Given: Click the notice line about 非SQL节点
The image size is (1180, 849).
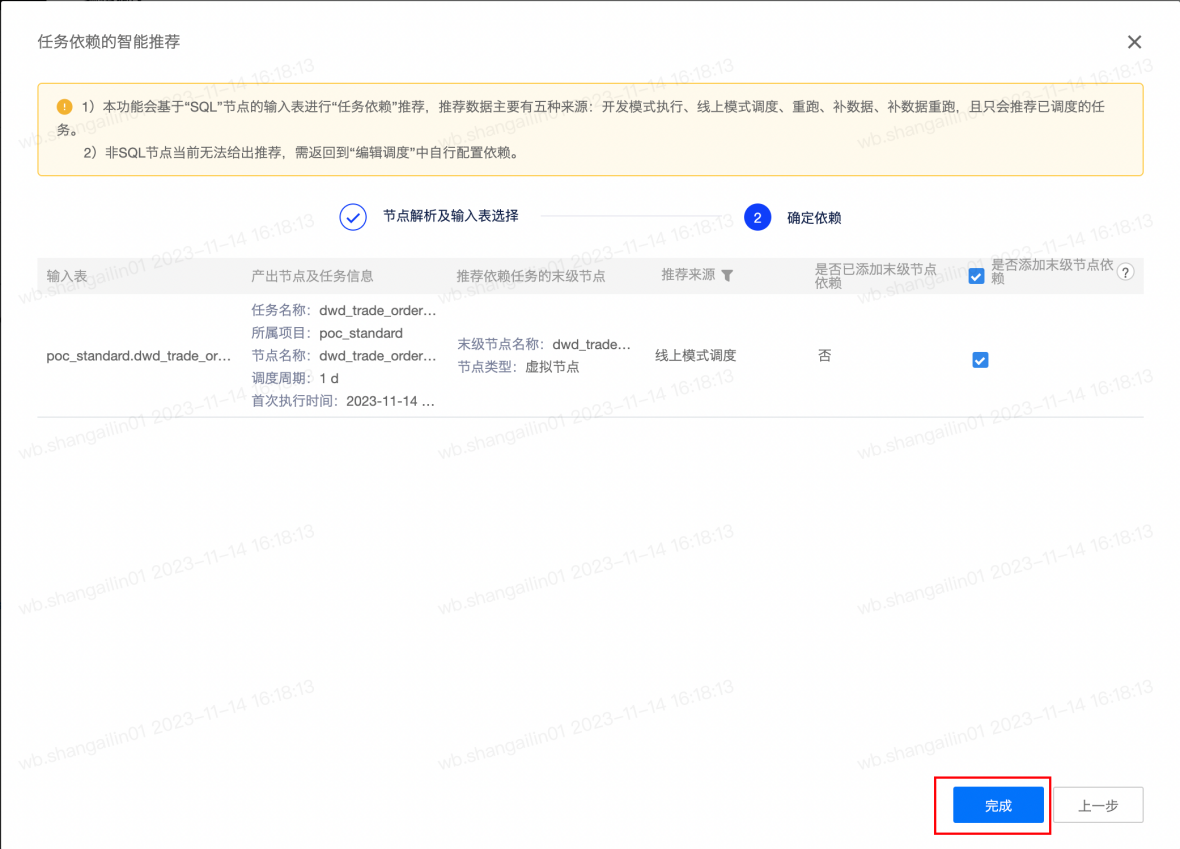Looking at the screenshot, I should coord(301,152).
